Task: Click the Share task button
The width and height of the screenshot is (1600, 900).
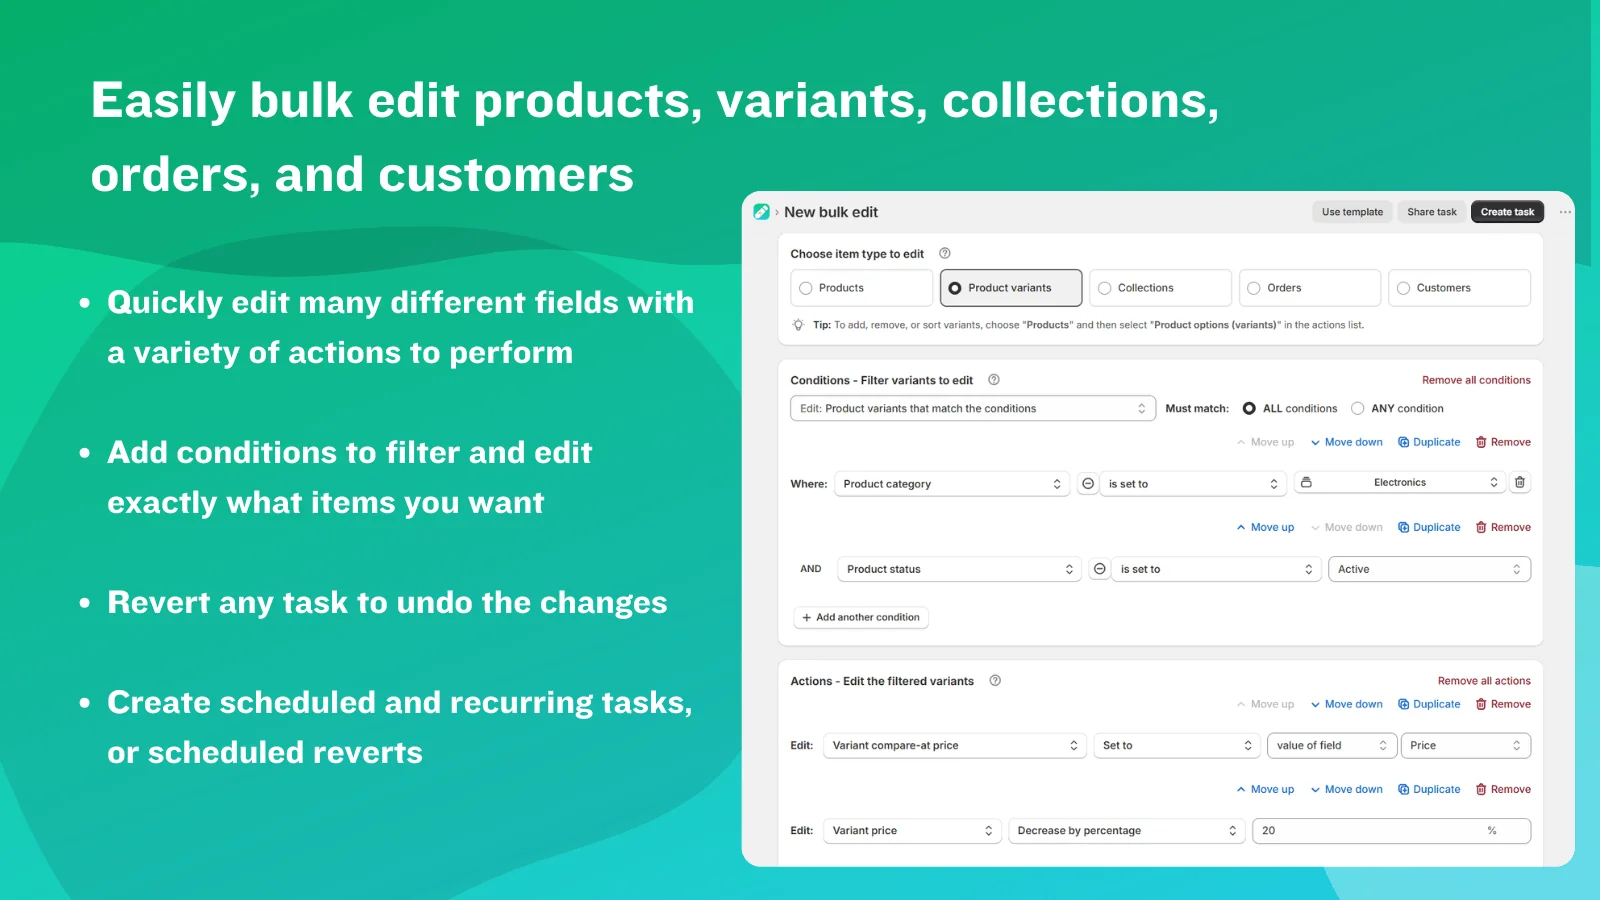Action: coord(1432,212)
